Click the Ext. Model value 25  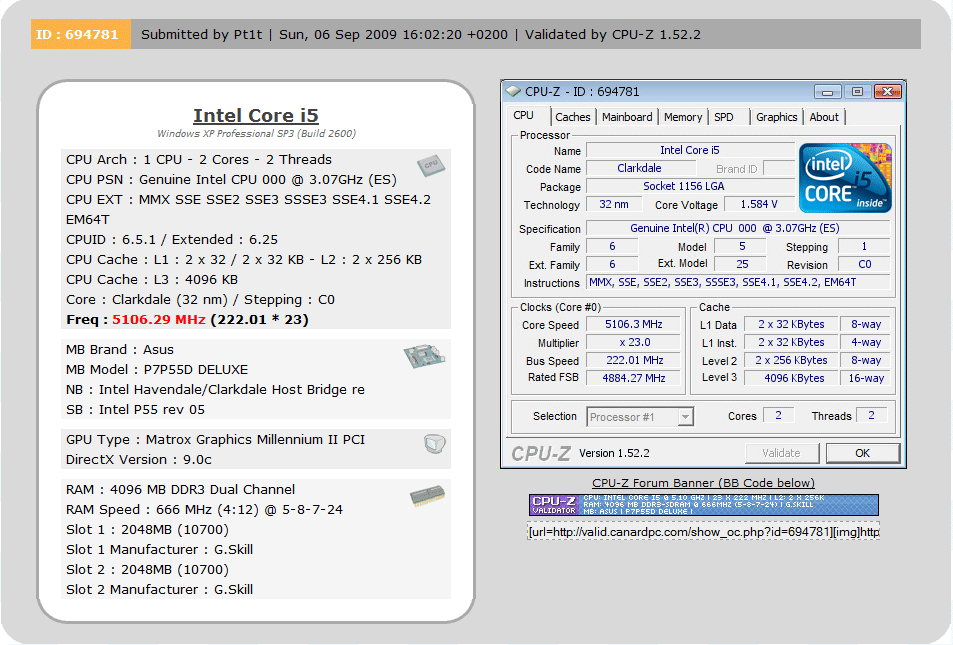[741, 264]
